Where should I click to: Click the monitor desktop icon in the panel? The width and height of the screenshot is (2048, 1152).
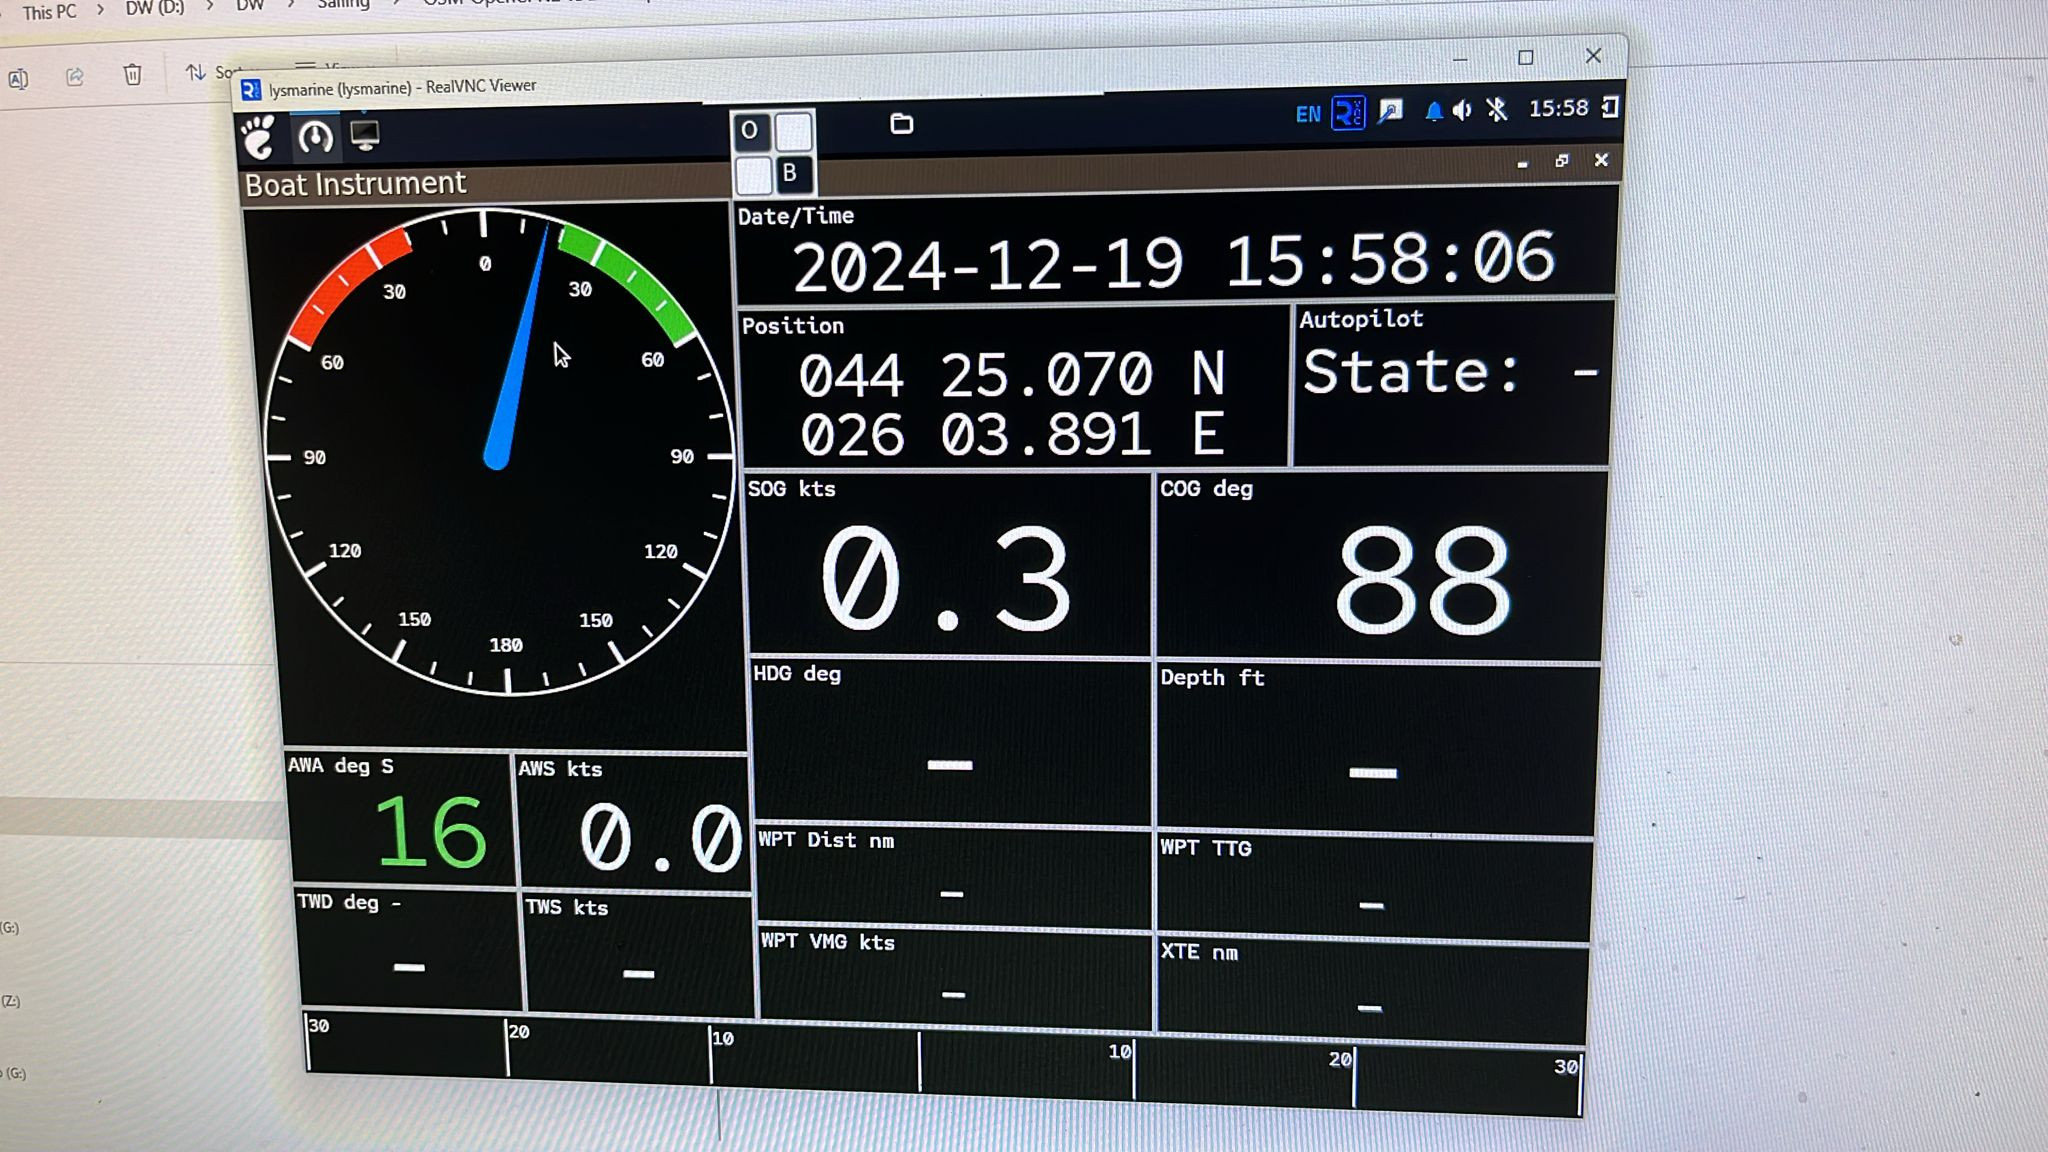click(x=365, y=134)
